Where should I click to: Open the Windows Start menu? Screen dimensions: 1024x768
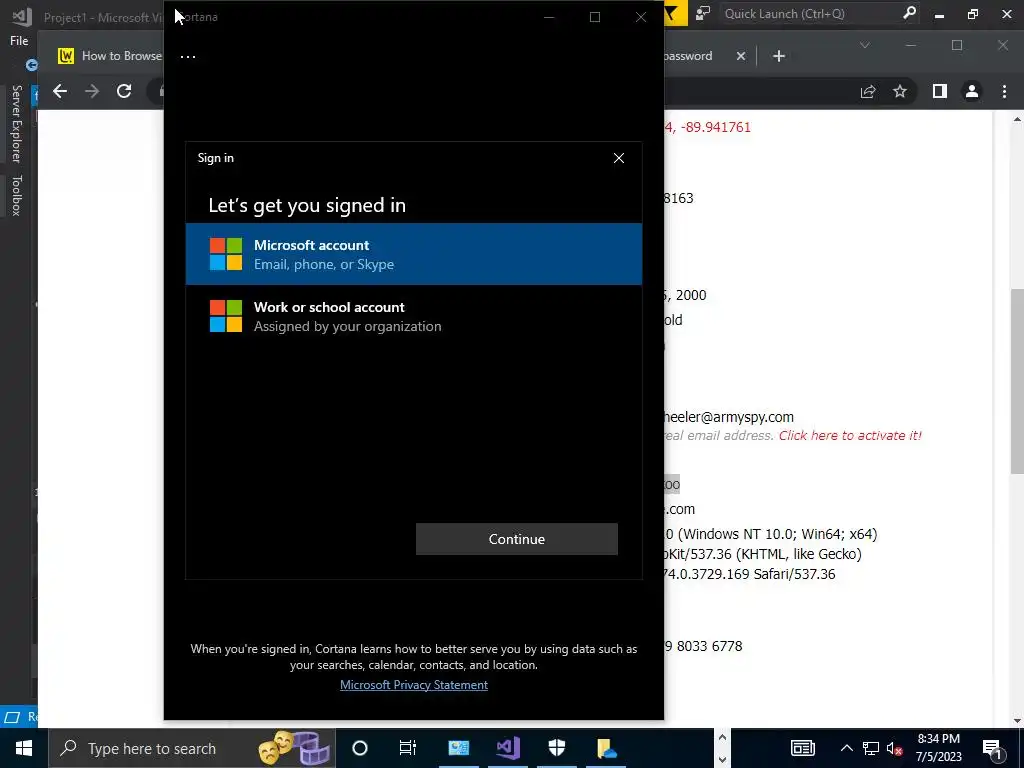24,748
